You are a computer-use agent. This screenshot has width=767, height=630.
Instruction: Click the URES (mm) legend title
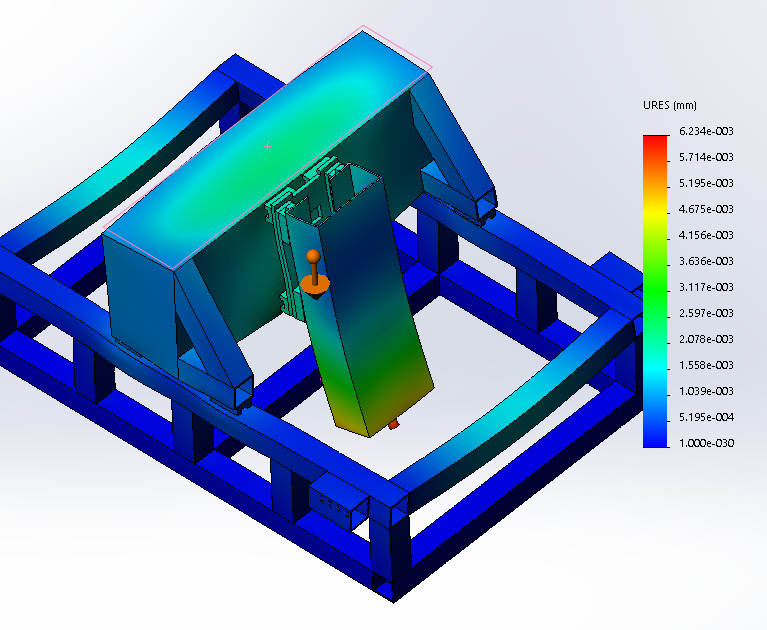pos(669,105)
